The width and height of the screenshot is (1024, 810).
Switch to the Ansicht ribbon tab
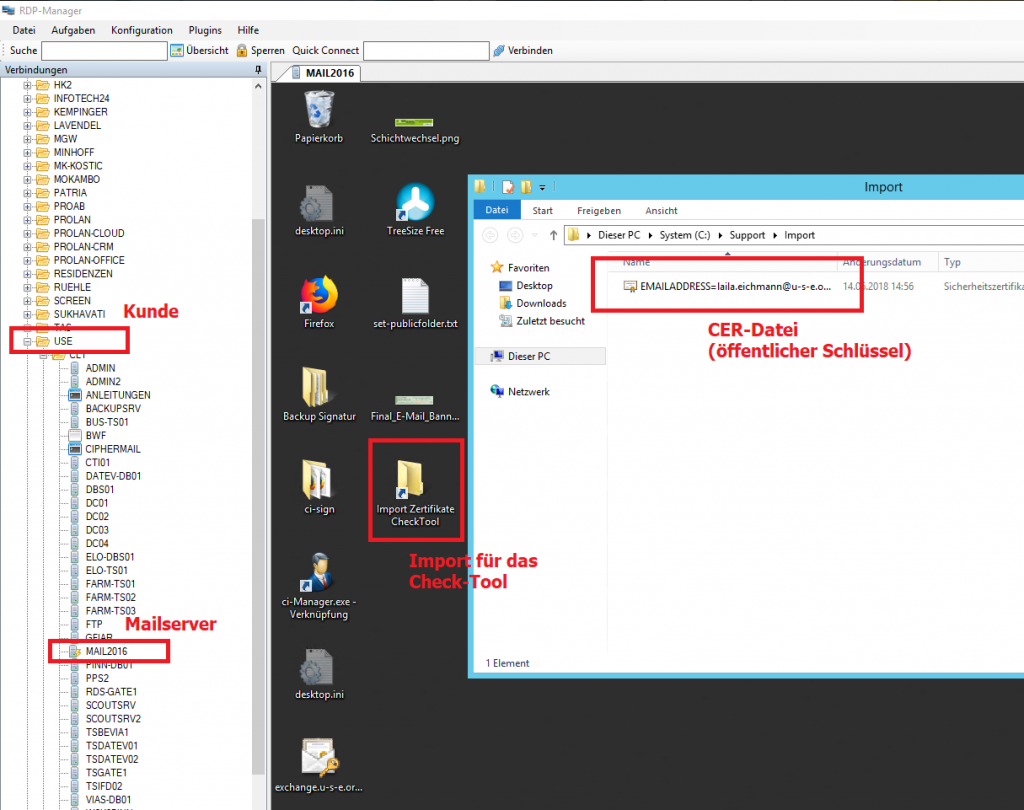coord(661,211)
